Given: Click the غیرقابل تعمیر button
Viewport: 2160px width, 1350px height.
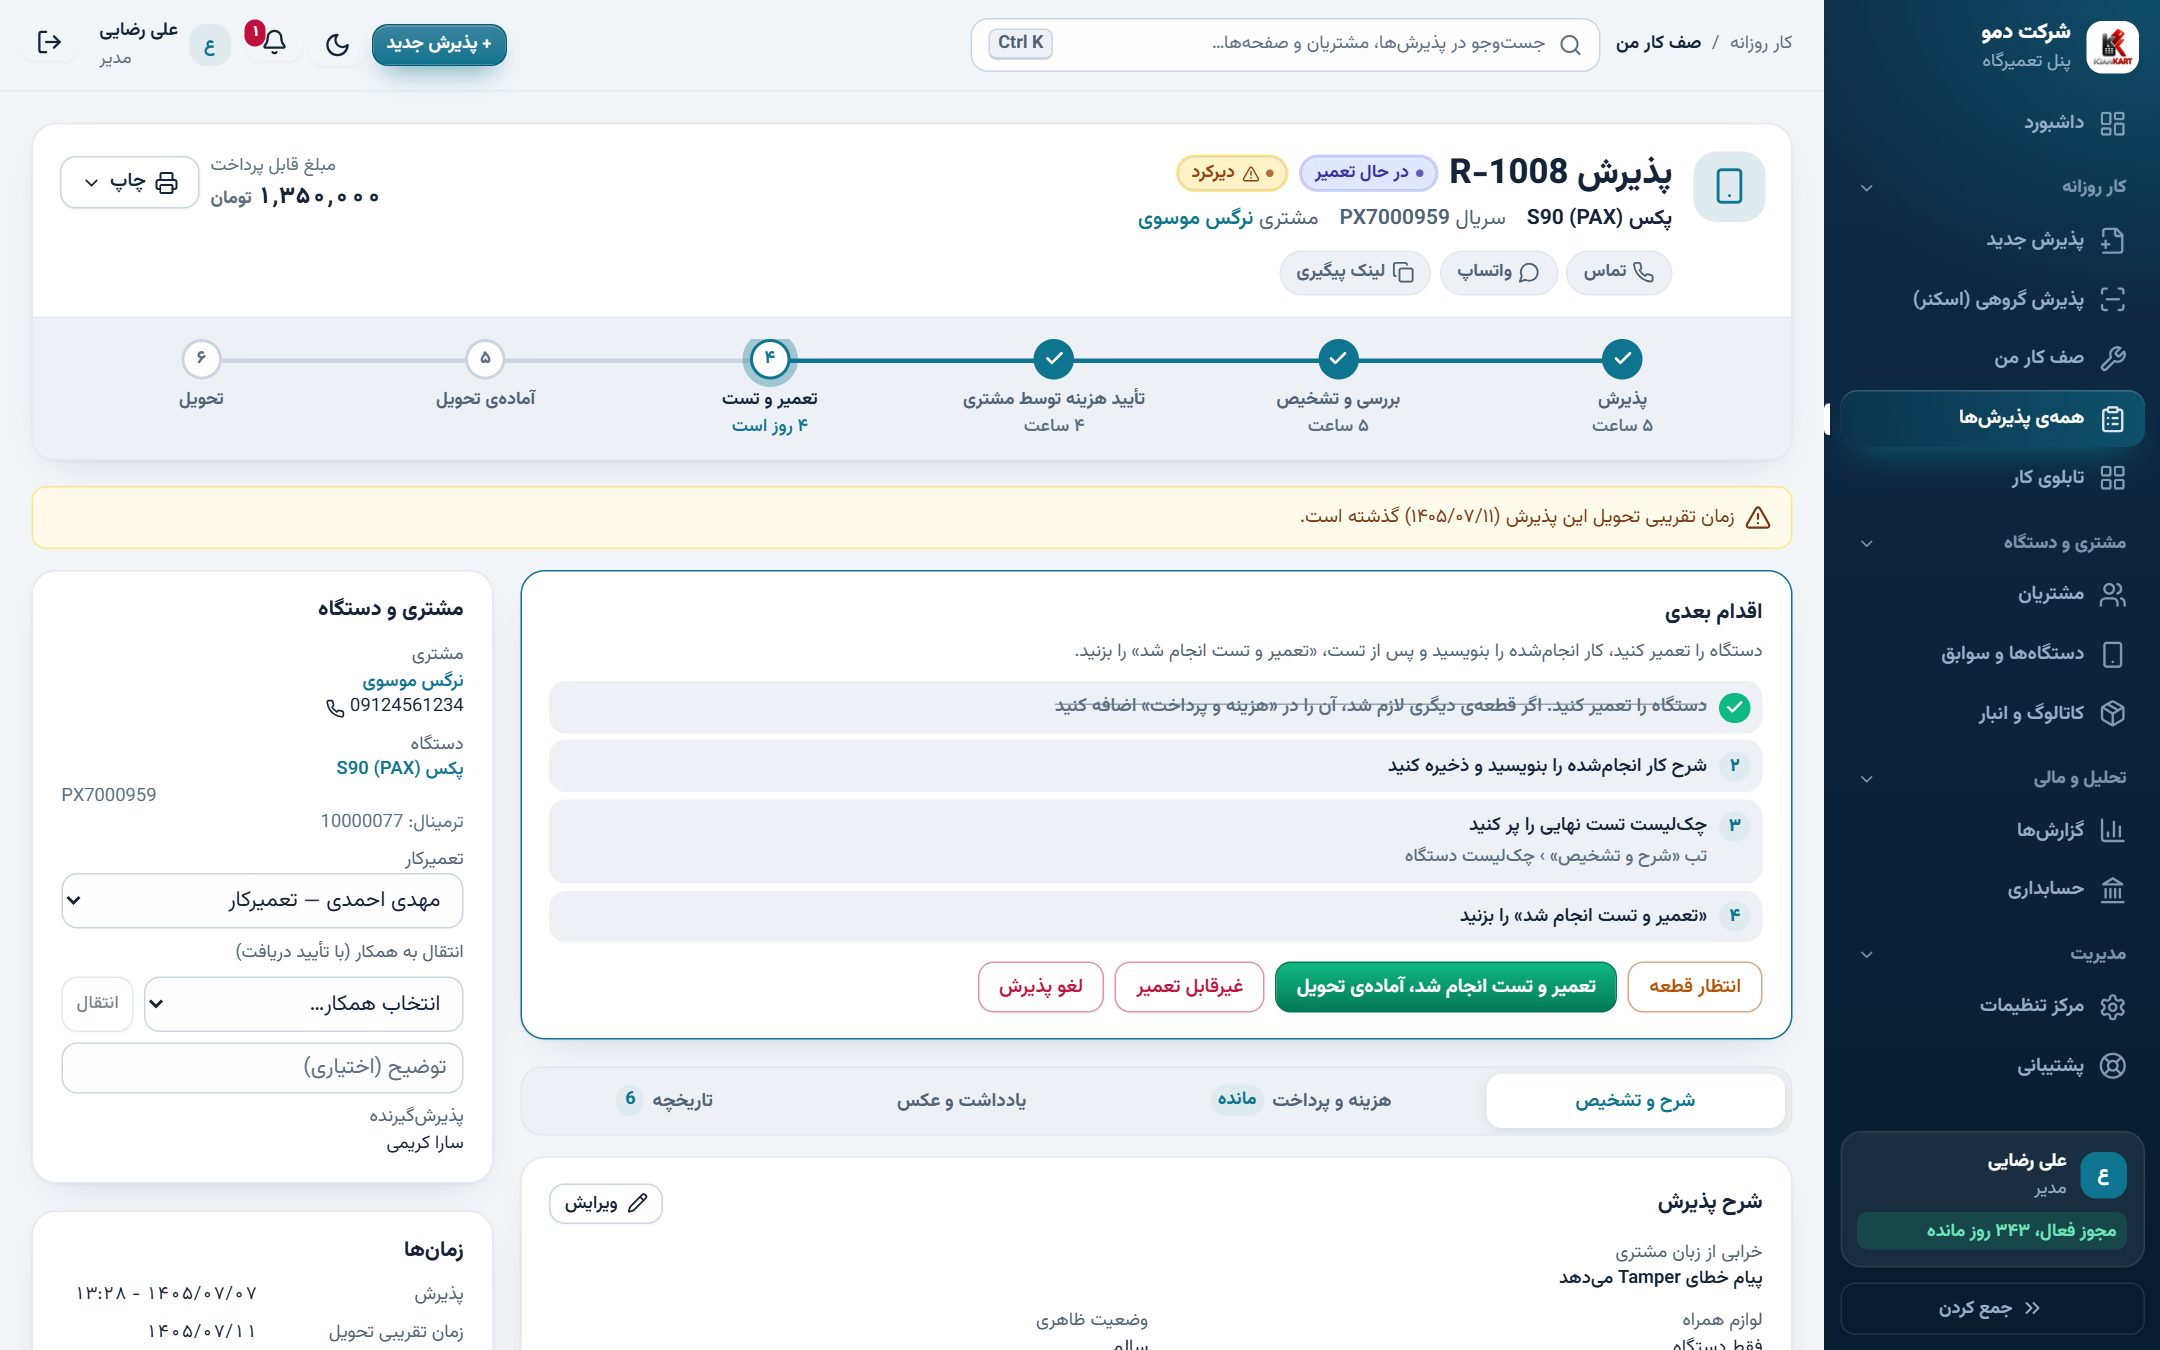Looking at the screenshot, I should pyautogui.click(x=1189, y=987).
